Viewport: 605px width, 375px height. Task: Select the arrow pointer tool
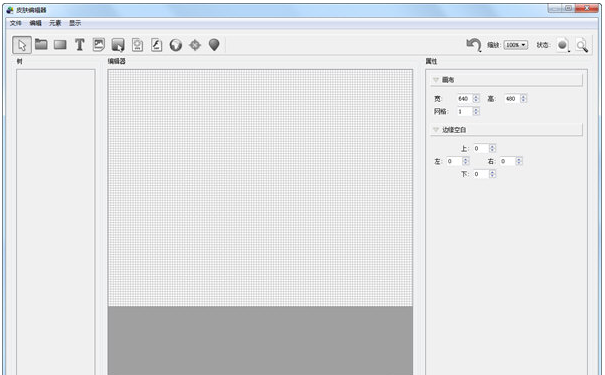pos(22,45)
